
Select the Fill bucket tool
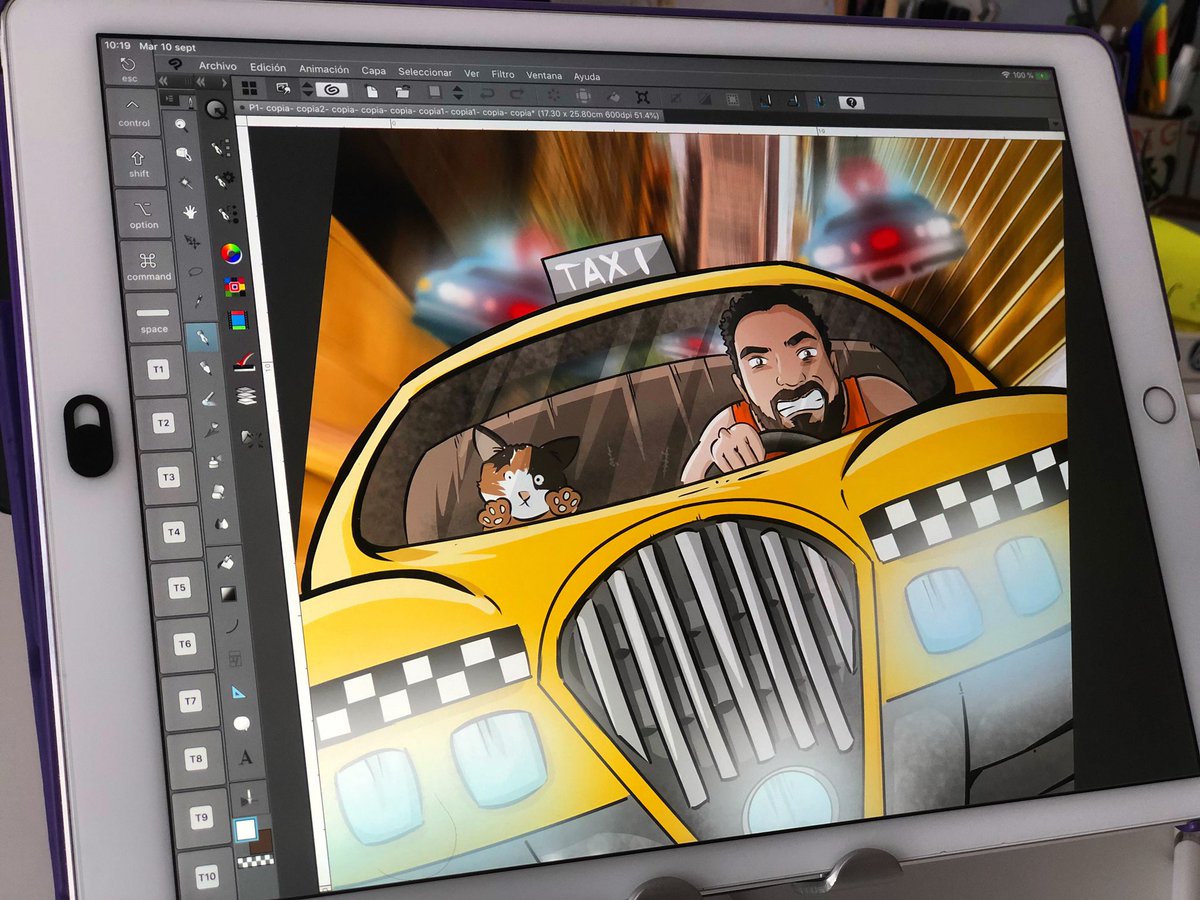(x=225, y=563)
